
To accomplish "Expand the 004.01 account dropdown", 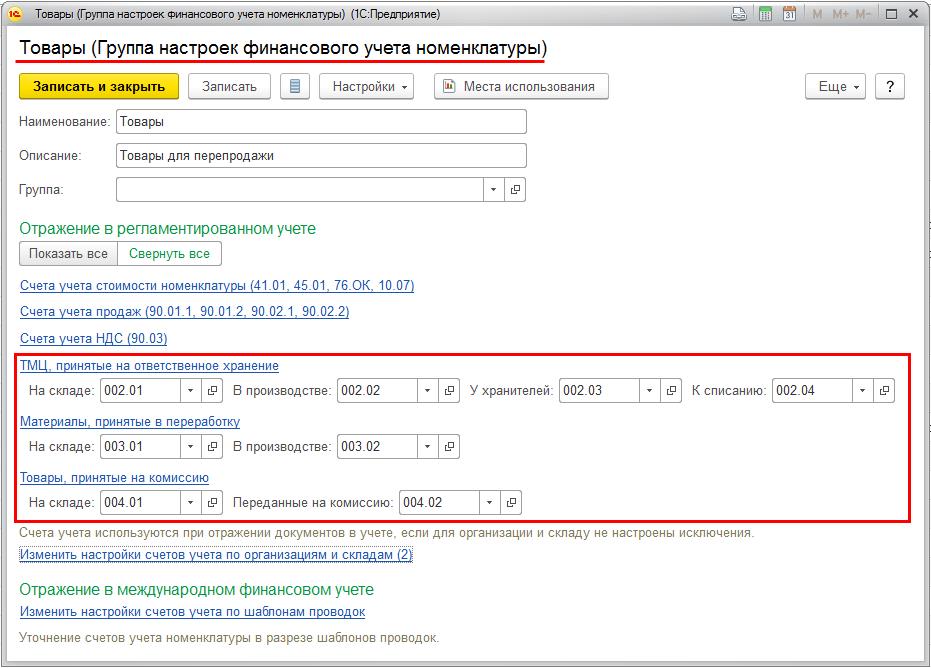I will pyautogui.click(x=191, y=502).
